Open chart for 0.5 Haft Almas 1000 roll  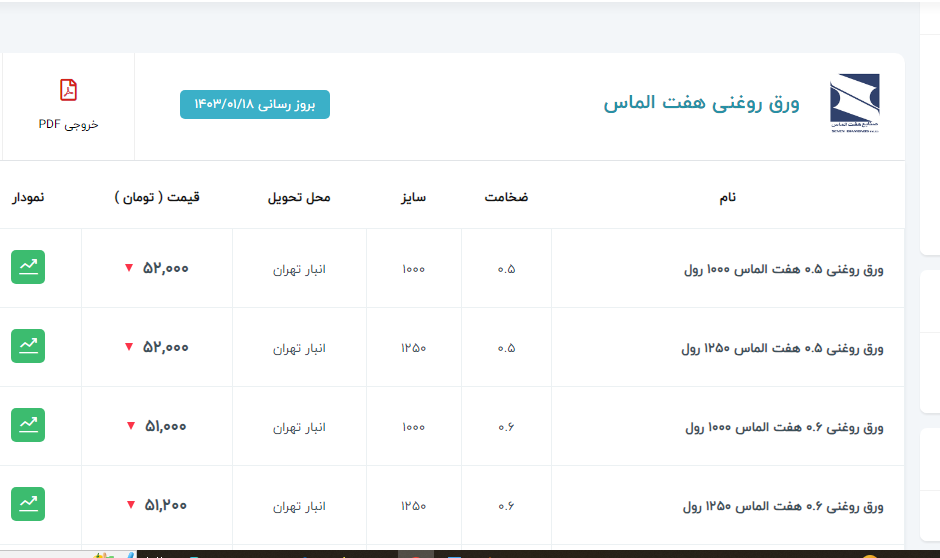[28, 267]
